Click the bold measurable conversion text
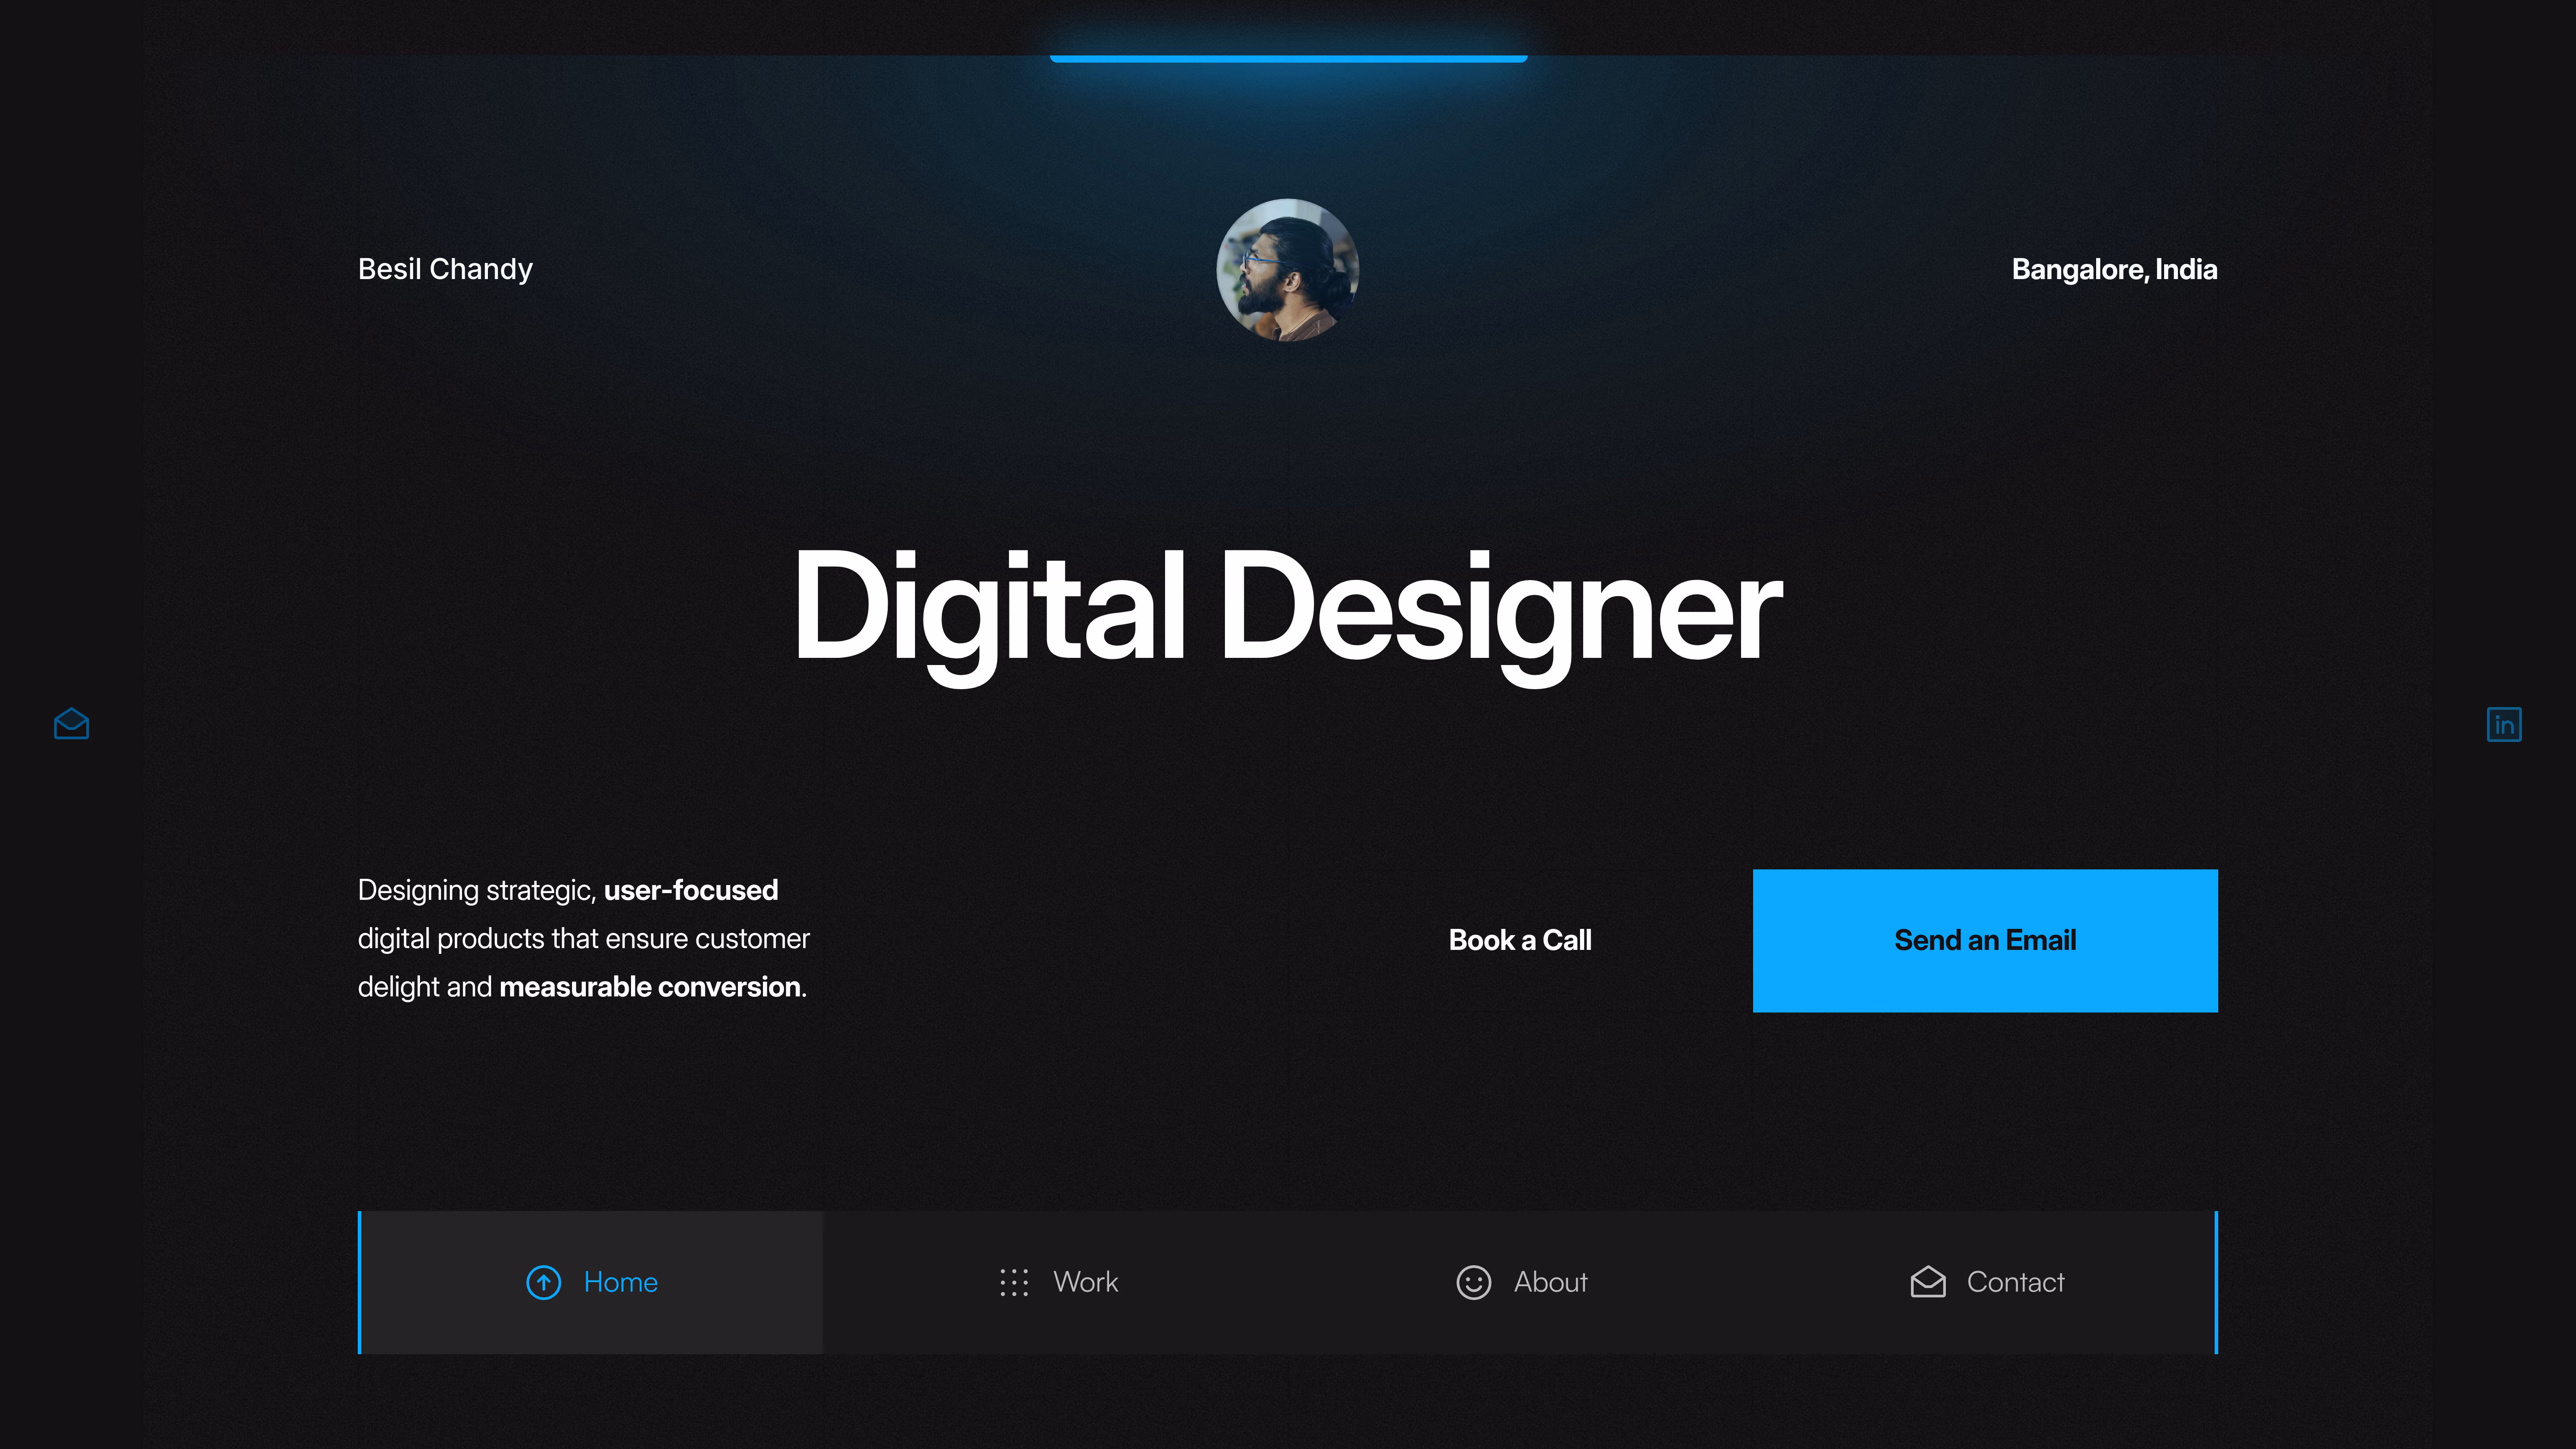The width and height of the screenshot is (2576, 1449). click(x=650, y=987)
